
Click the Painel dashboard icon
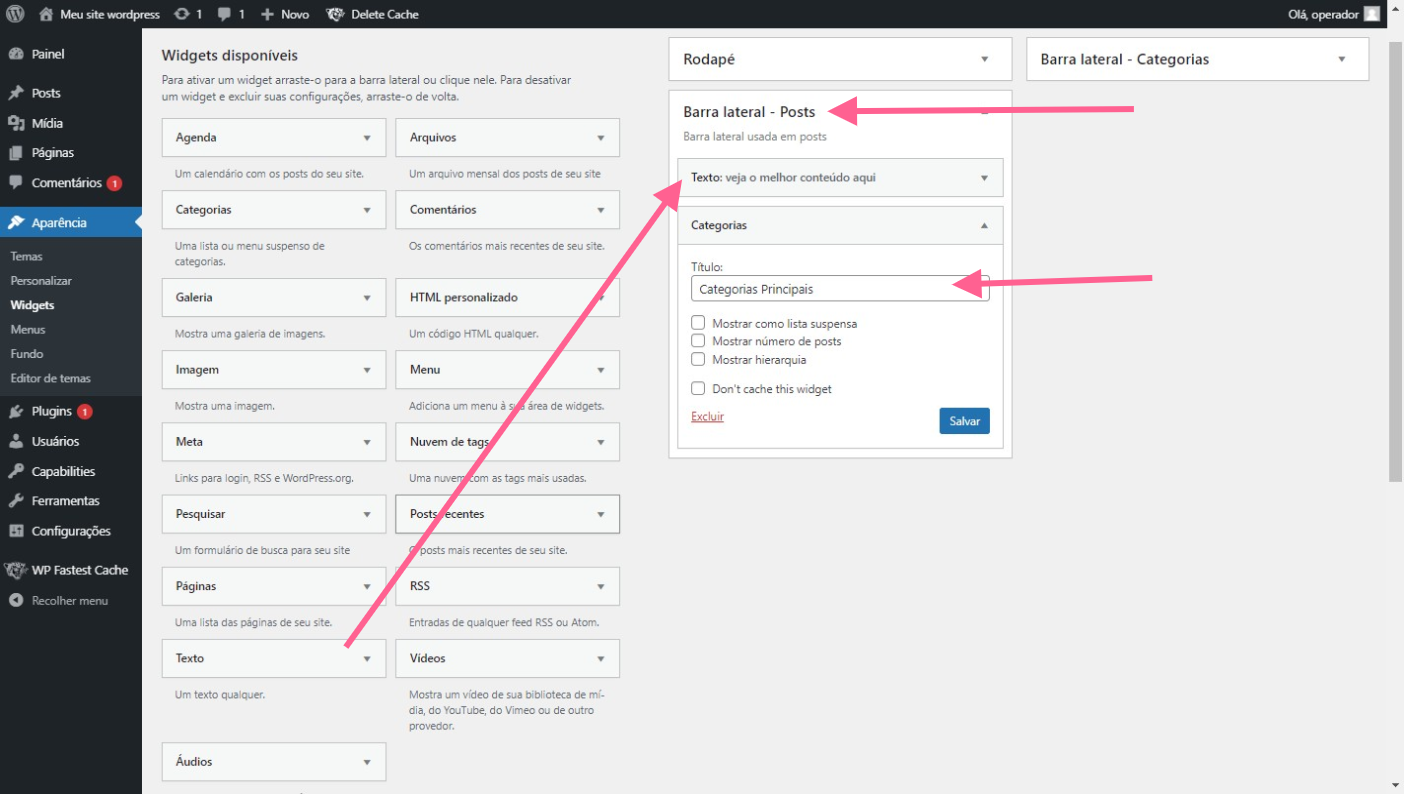coord(16,54)
